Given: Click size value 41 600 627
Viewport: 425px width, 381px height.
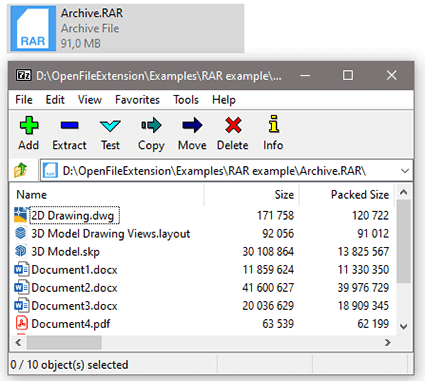Looking at the screenshot, I should tap(268, 288).
